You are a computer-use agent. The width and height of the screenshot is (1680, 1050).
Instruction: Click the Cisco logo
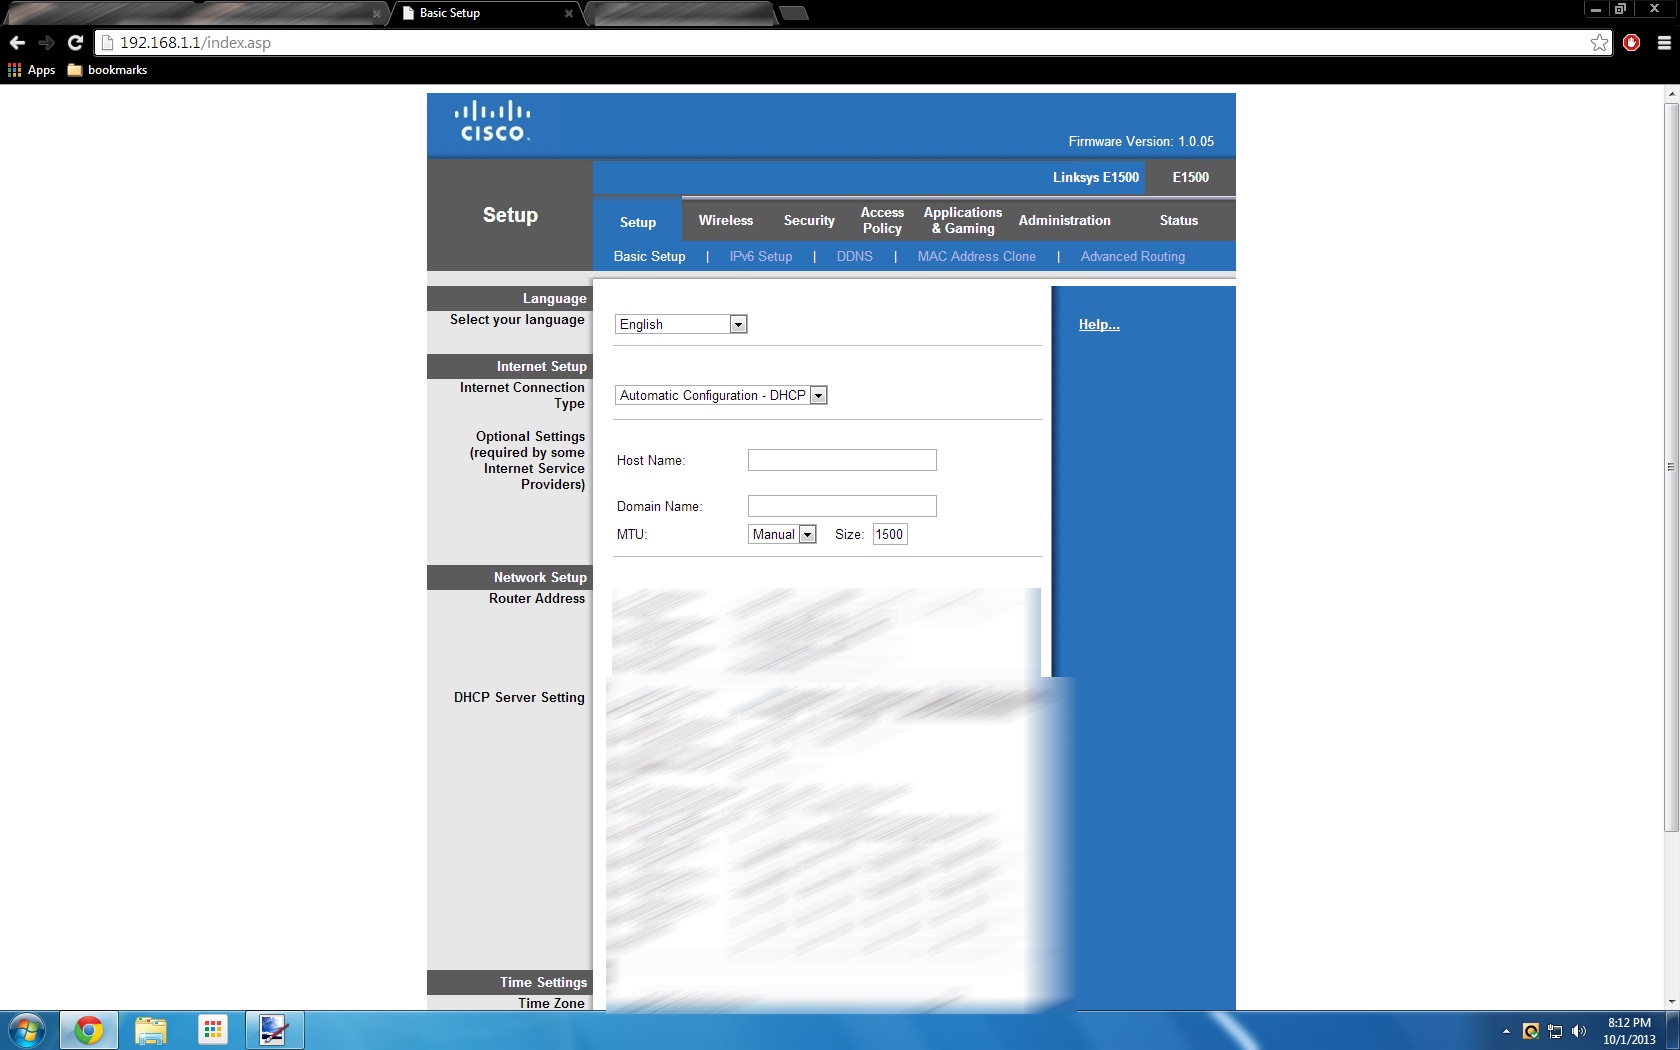point(494,120)
